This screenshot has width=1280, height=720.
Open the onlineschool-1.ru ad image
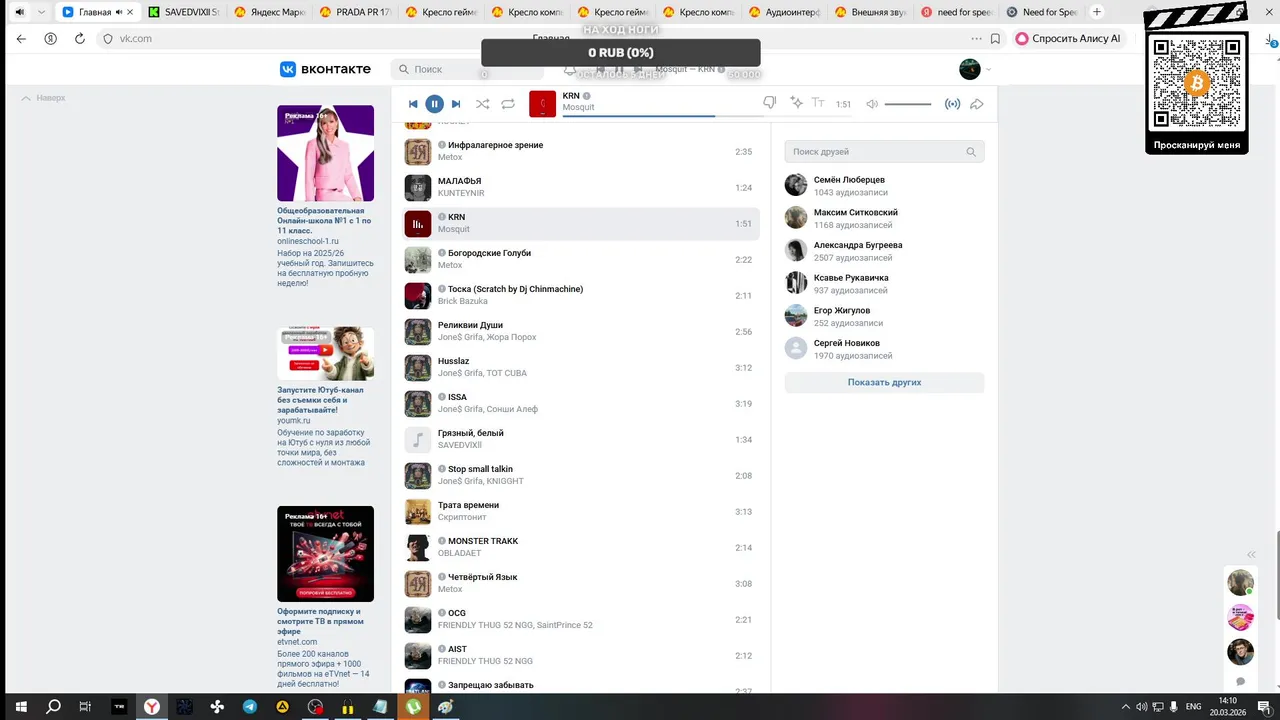pyautogui.click(x=325, y=153)
